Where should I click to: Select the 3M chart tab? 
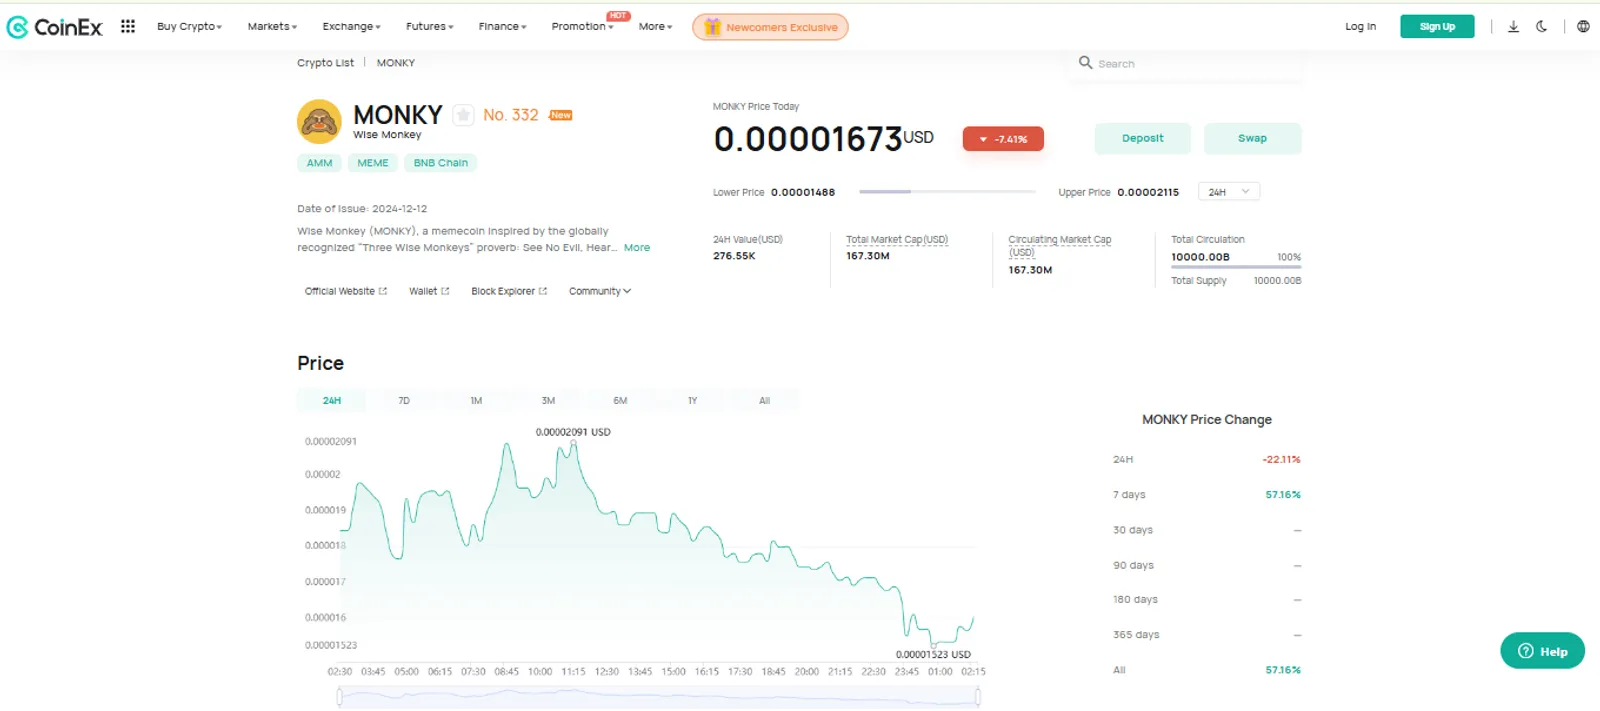pos(548,400)
